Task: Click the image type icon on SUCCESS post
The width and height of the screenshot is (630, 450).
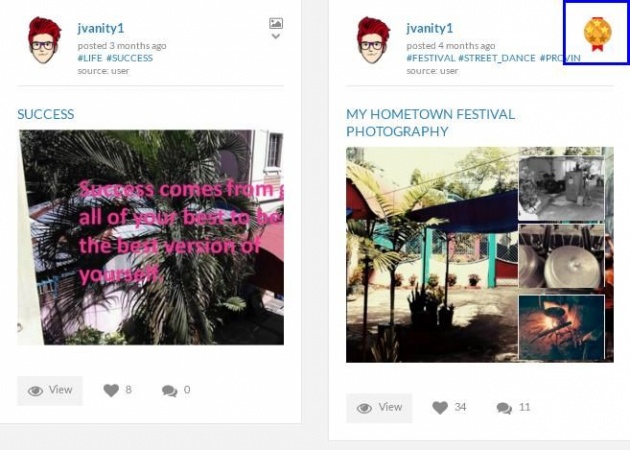Action: (x=276, y=23)
